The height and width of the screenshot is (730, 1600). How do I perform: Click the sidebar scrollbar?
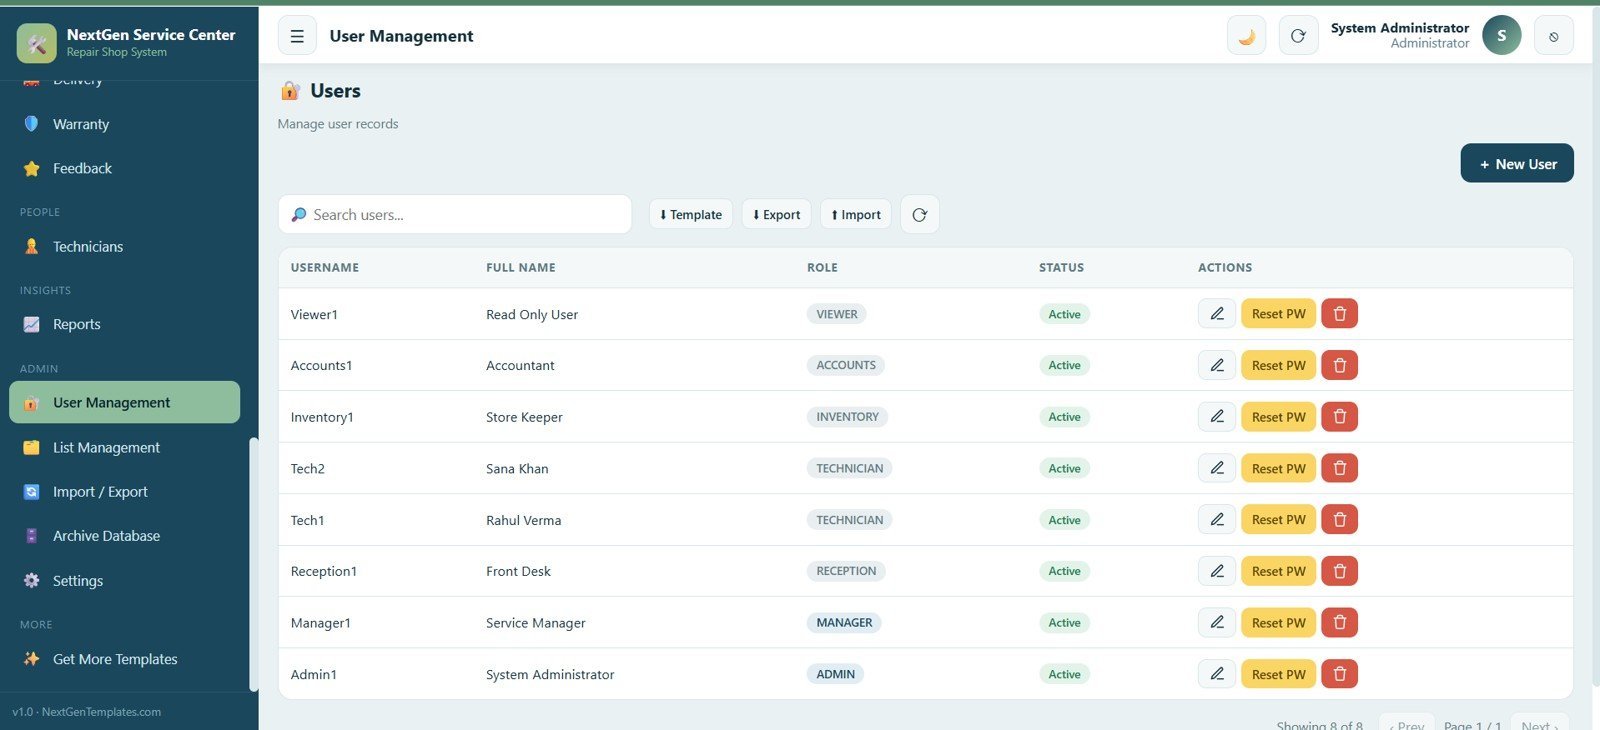(253, 564)
